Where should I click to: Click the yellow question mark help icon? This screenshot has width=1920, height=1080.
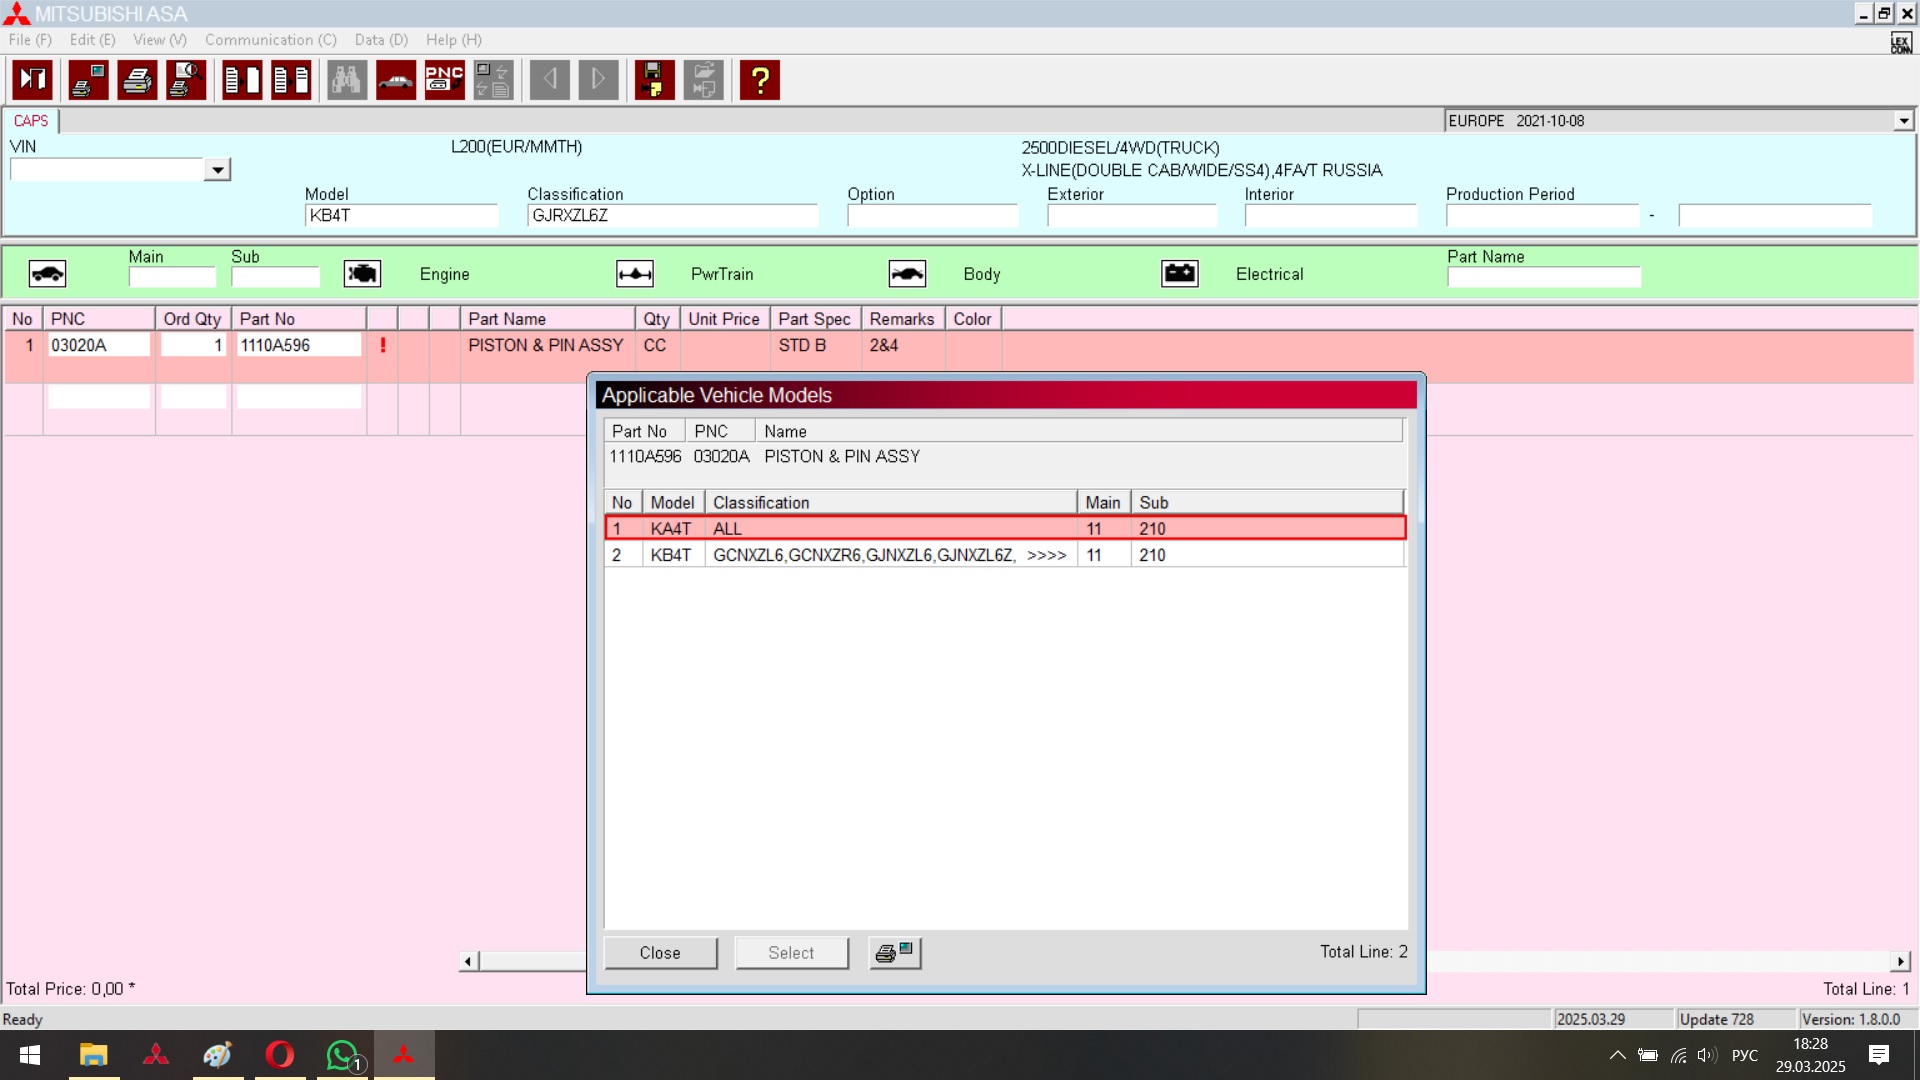(760, 80)
